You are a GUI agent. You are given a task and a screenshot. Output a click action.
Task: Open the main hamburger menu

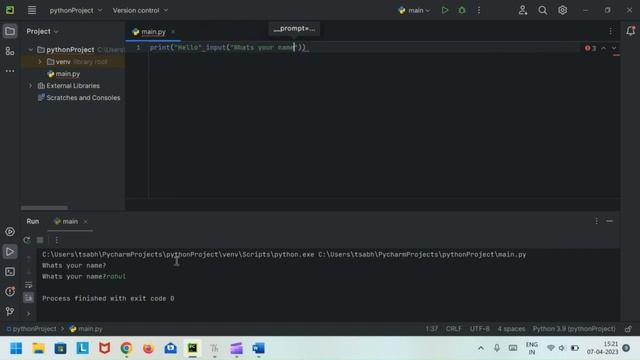(32, 10)
